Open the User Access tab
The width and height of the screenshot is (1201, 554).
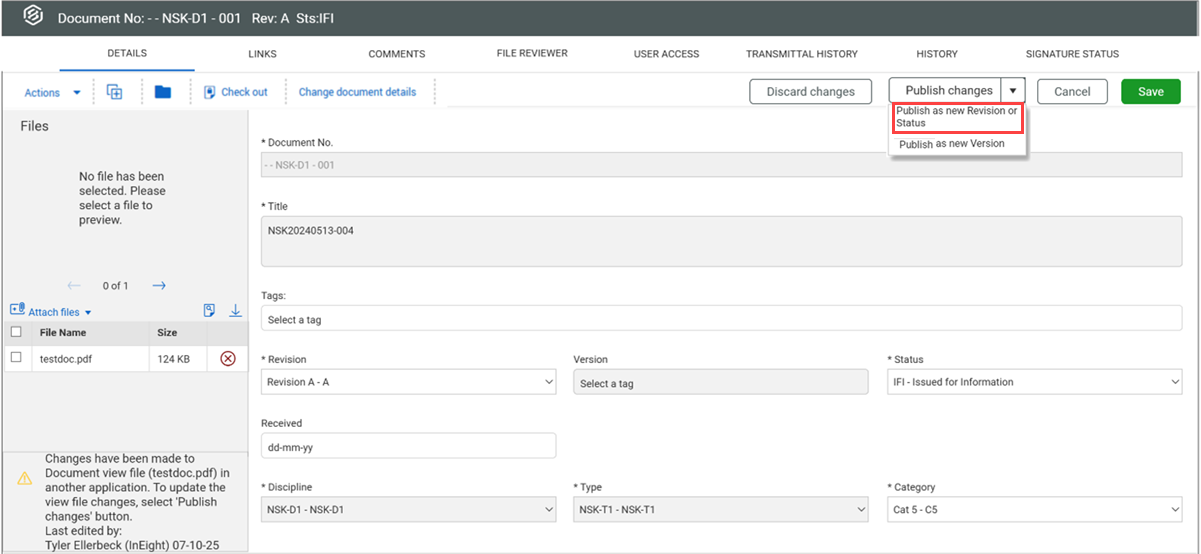tap(667, 54)
